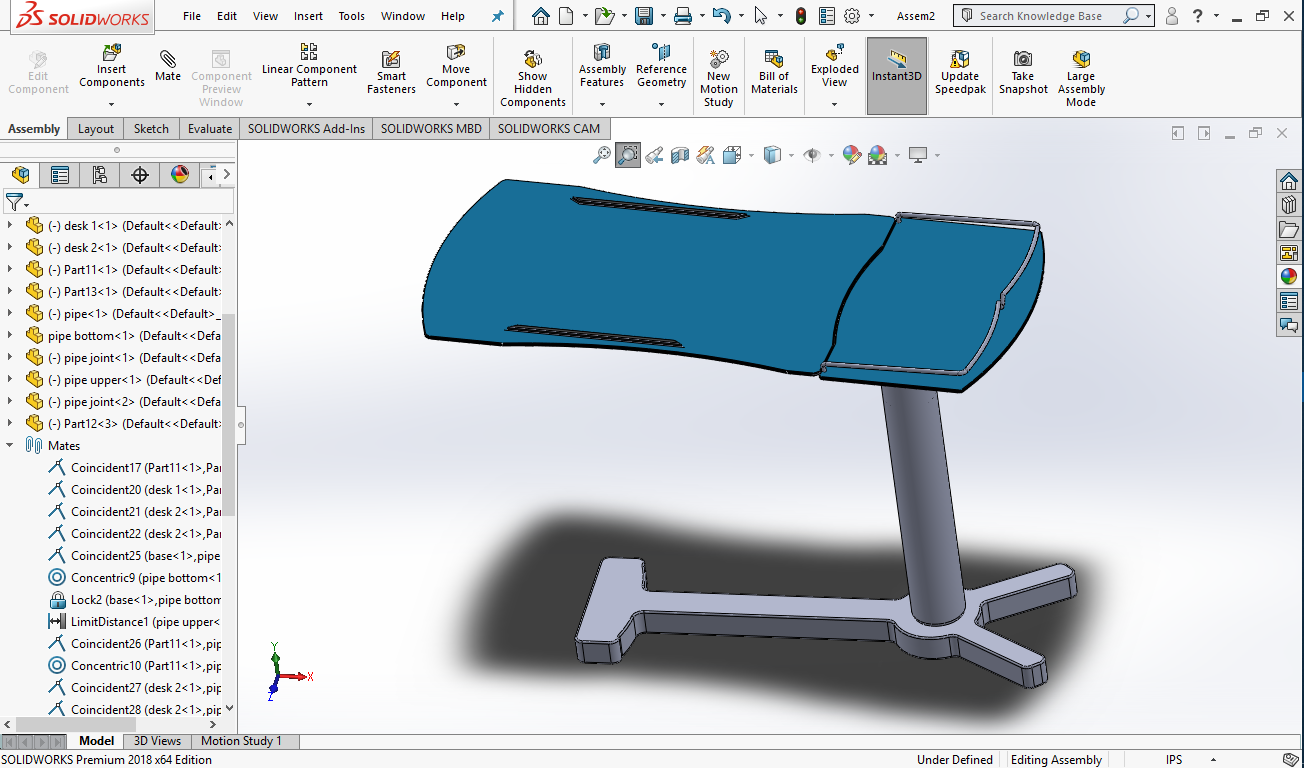Select the Mate tool
Screen dimensions: 1304x768
tap(168, 66)
